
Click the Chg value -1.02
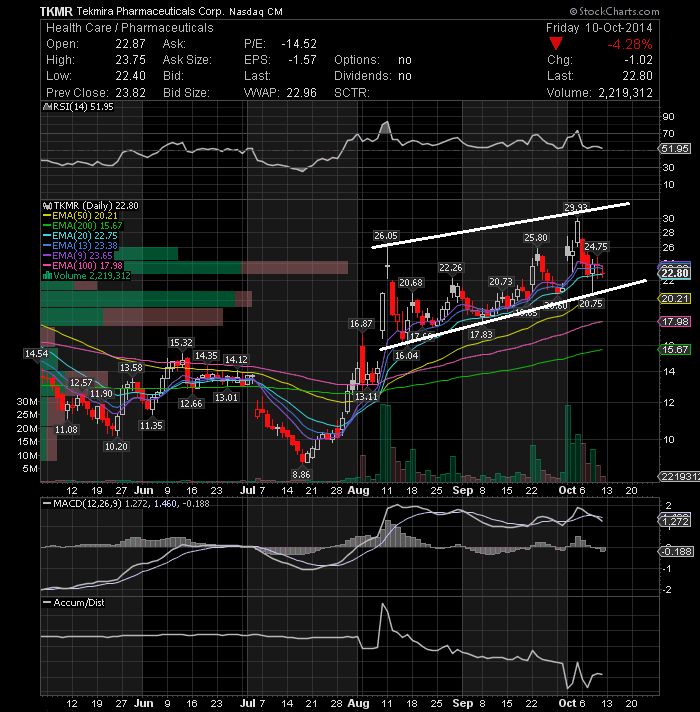click(x=638, y=60)
